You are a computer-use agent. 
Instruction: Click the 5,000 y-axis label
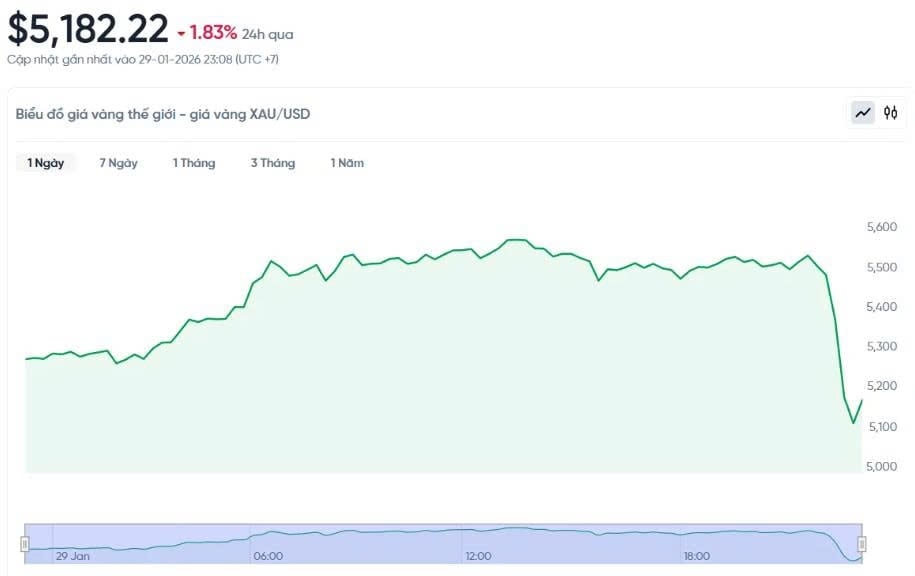pyautogui.click(x=883, y=466)
